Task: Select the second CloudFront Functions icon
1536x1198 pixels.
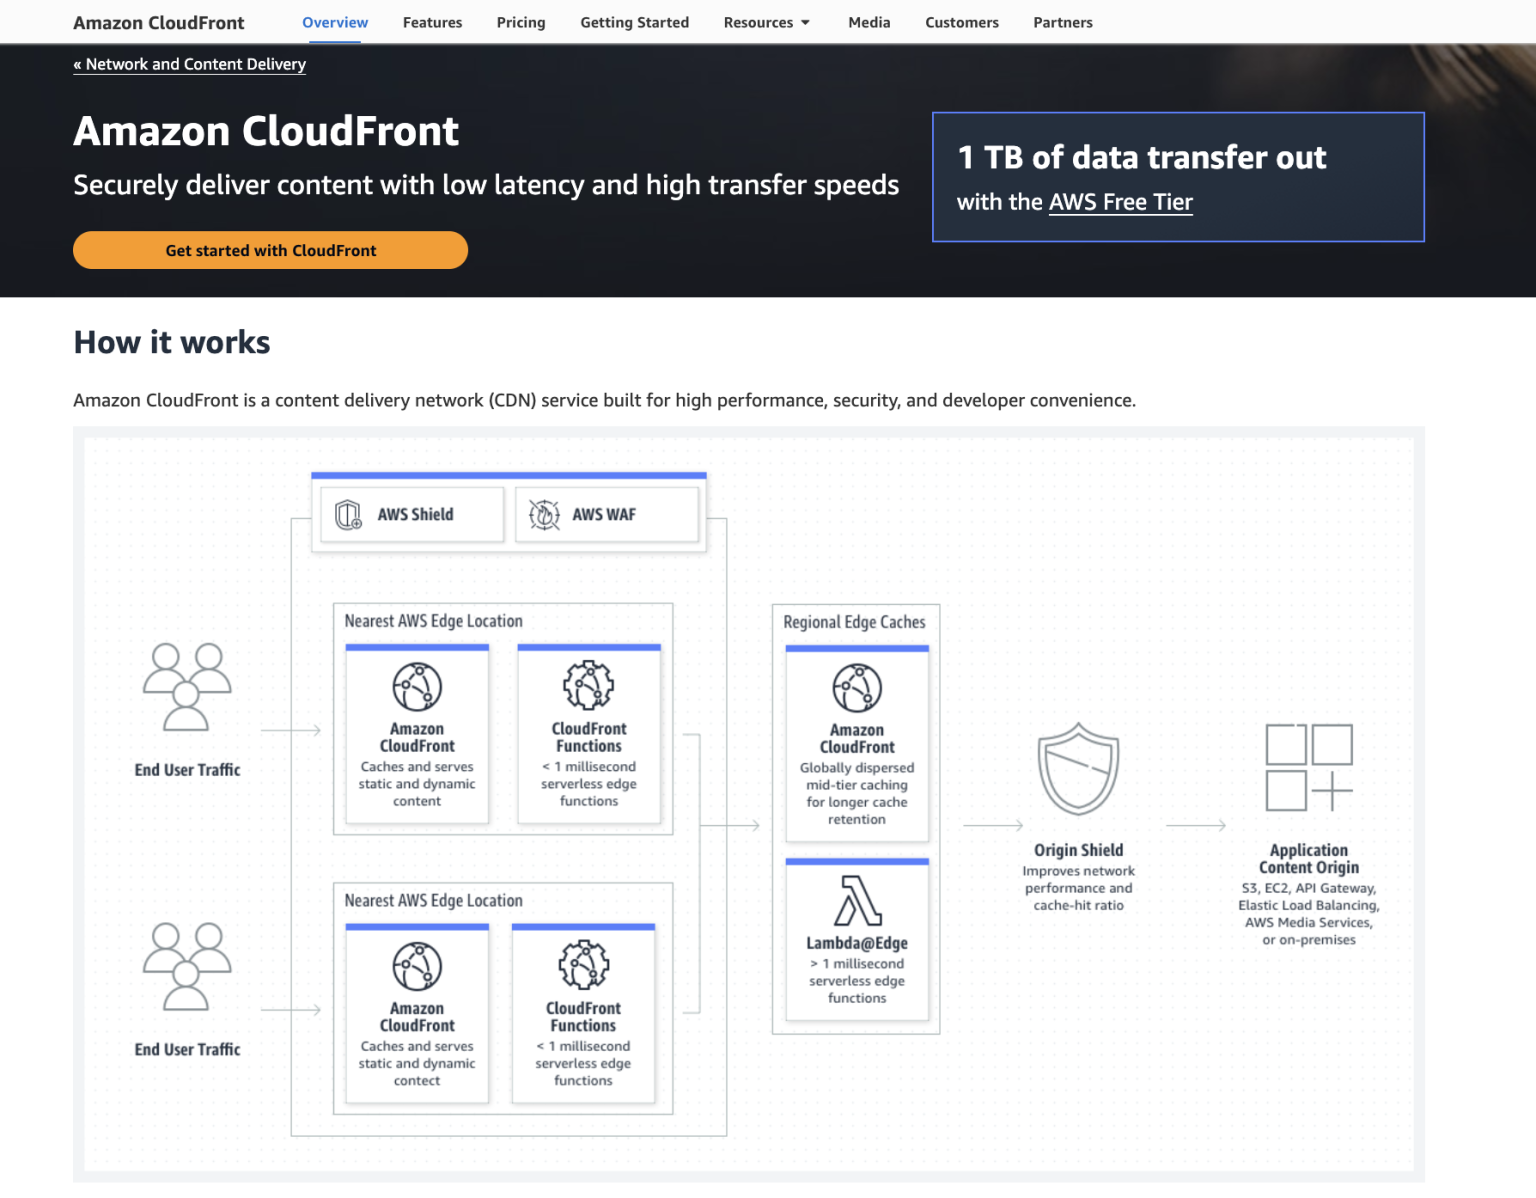Action: (x=583, y=964)
